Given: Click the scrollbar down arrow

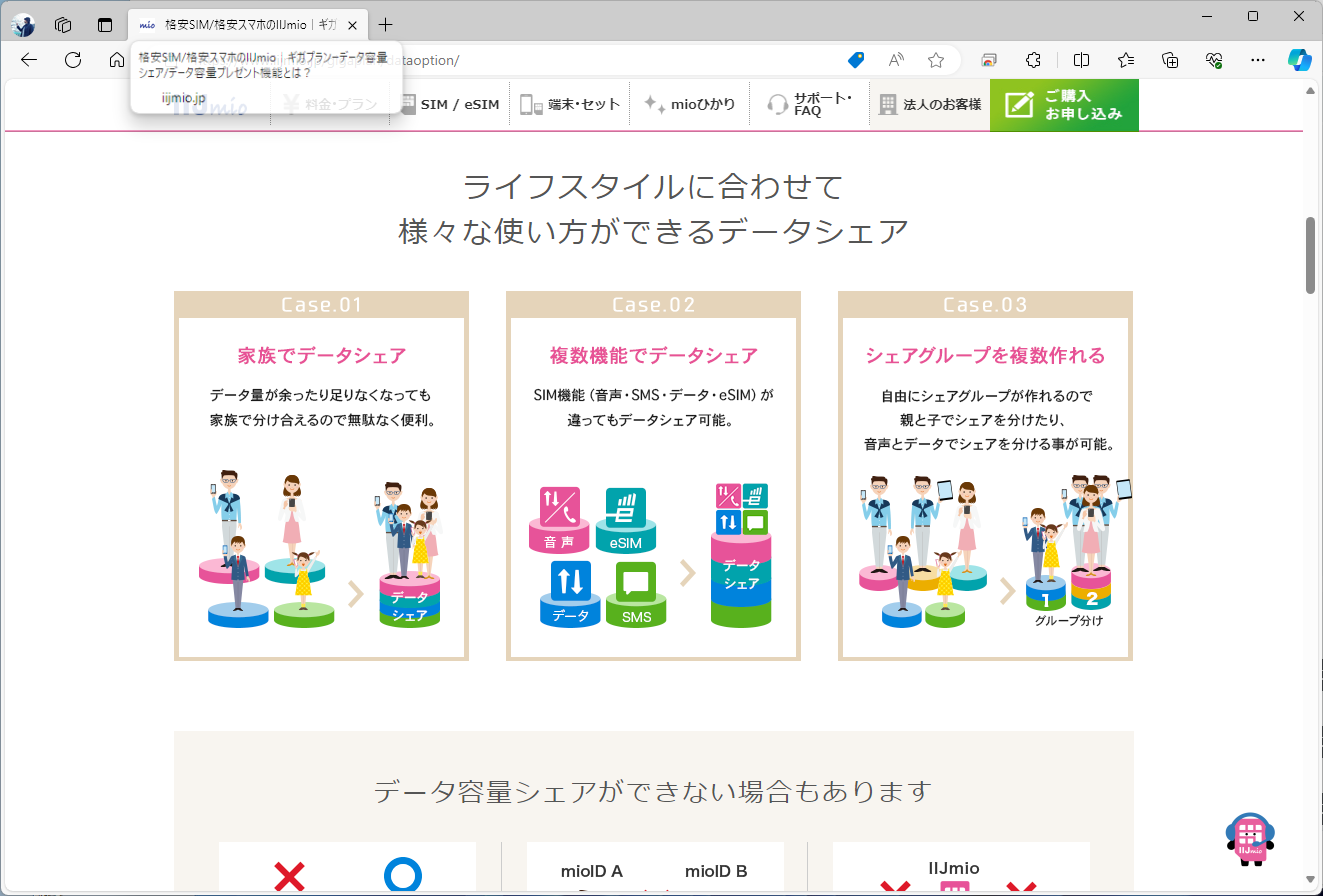Looking at the screenshot, I should (x=1310, y=879).
